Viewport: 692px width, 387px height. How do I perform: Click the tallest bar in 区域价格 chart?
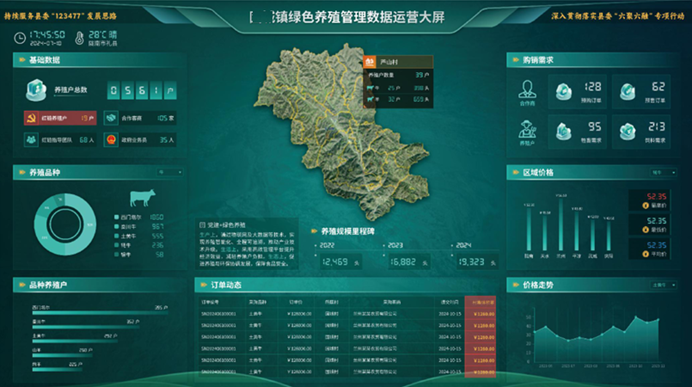(x=560, y=224)
